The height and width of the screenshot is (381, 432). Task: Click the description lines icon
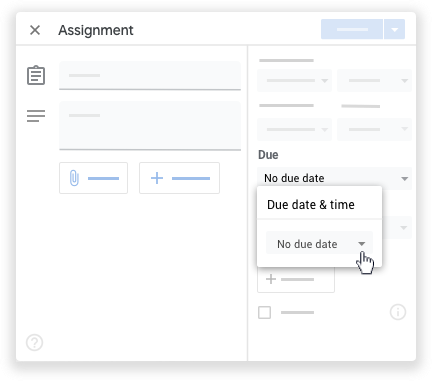[x=36, y=116]
